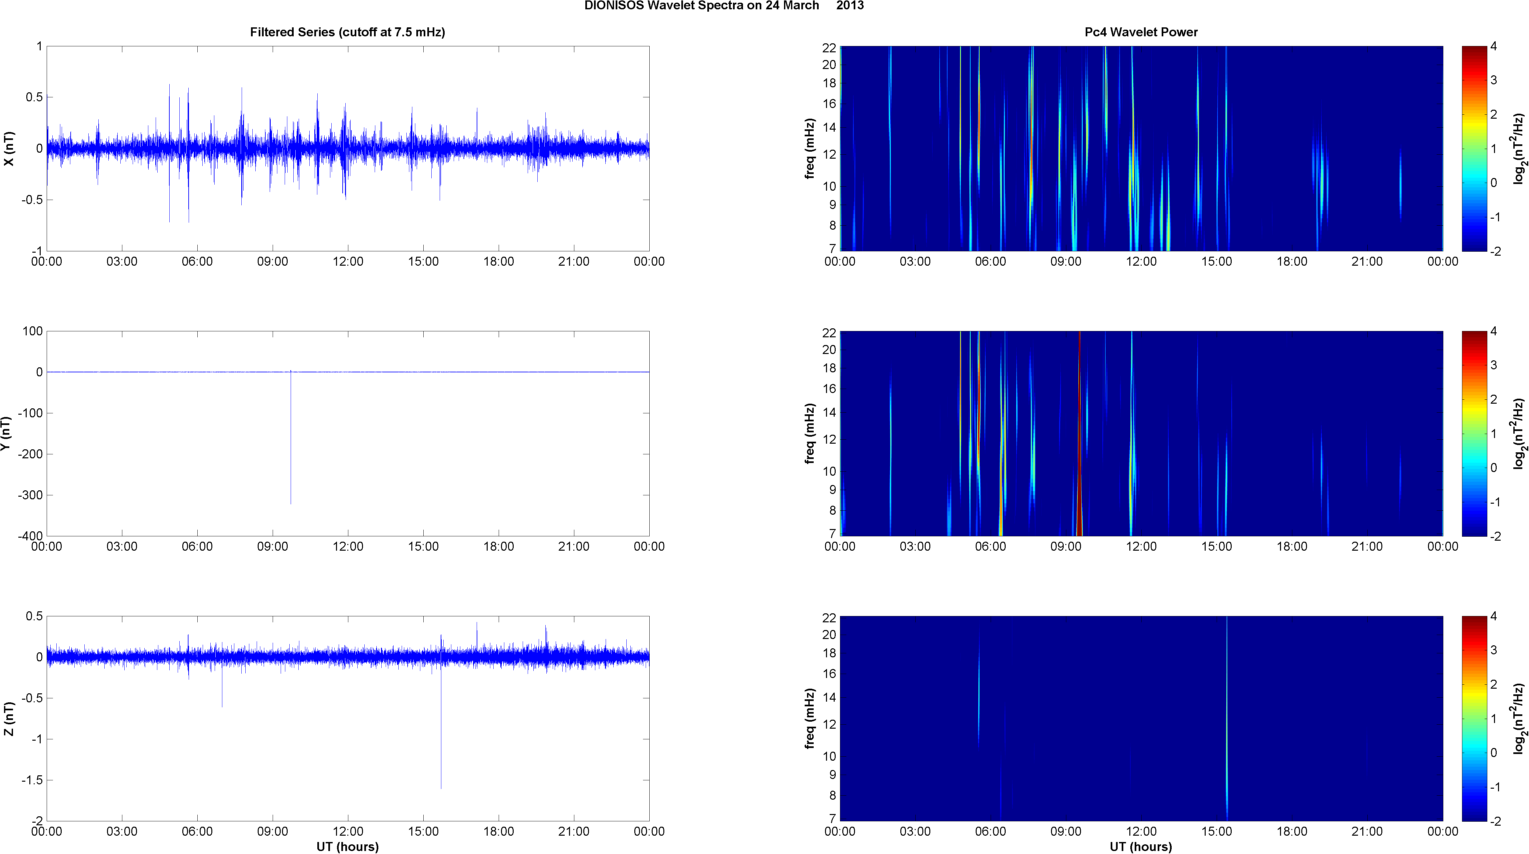Click the log2(nT²/Hz) label of middle colorbar
Screen dimensions: 1529x854
coord(1519,434)
